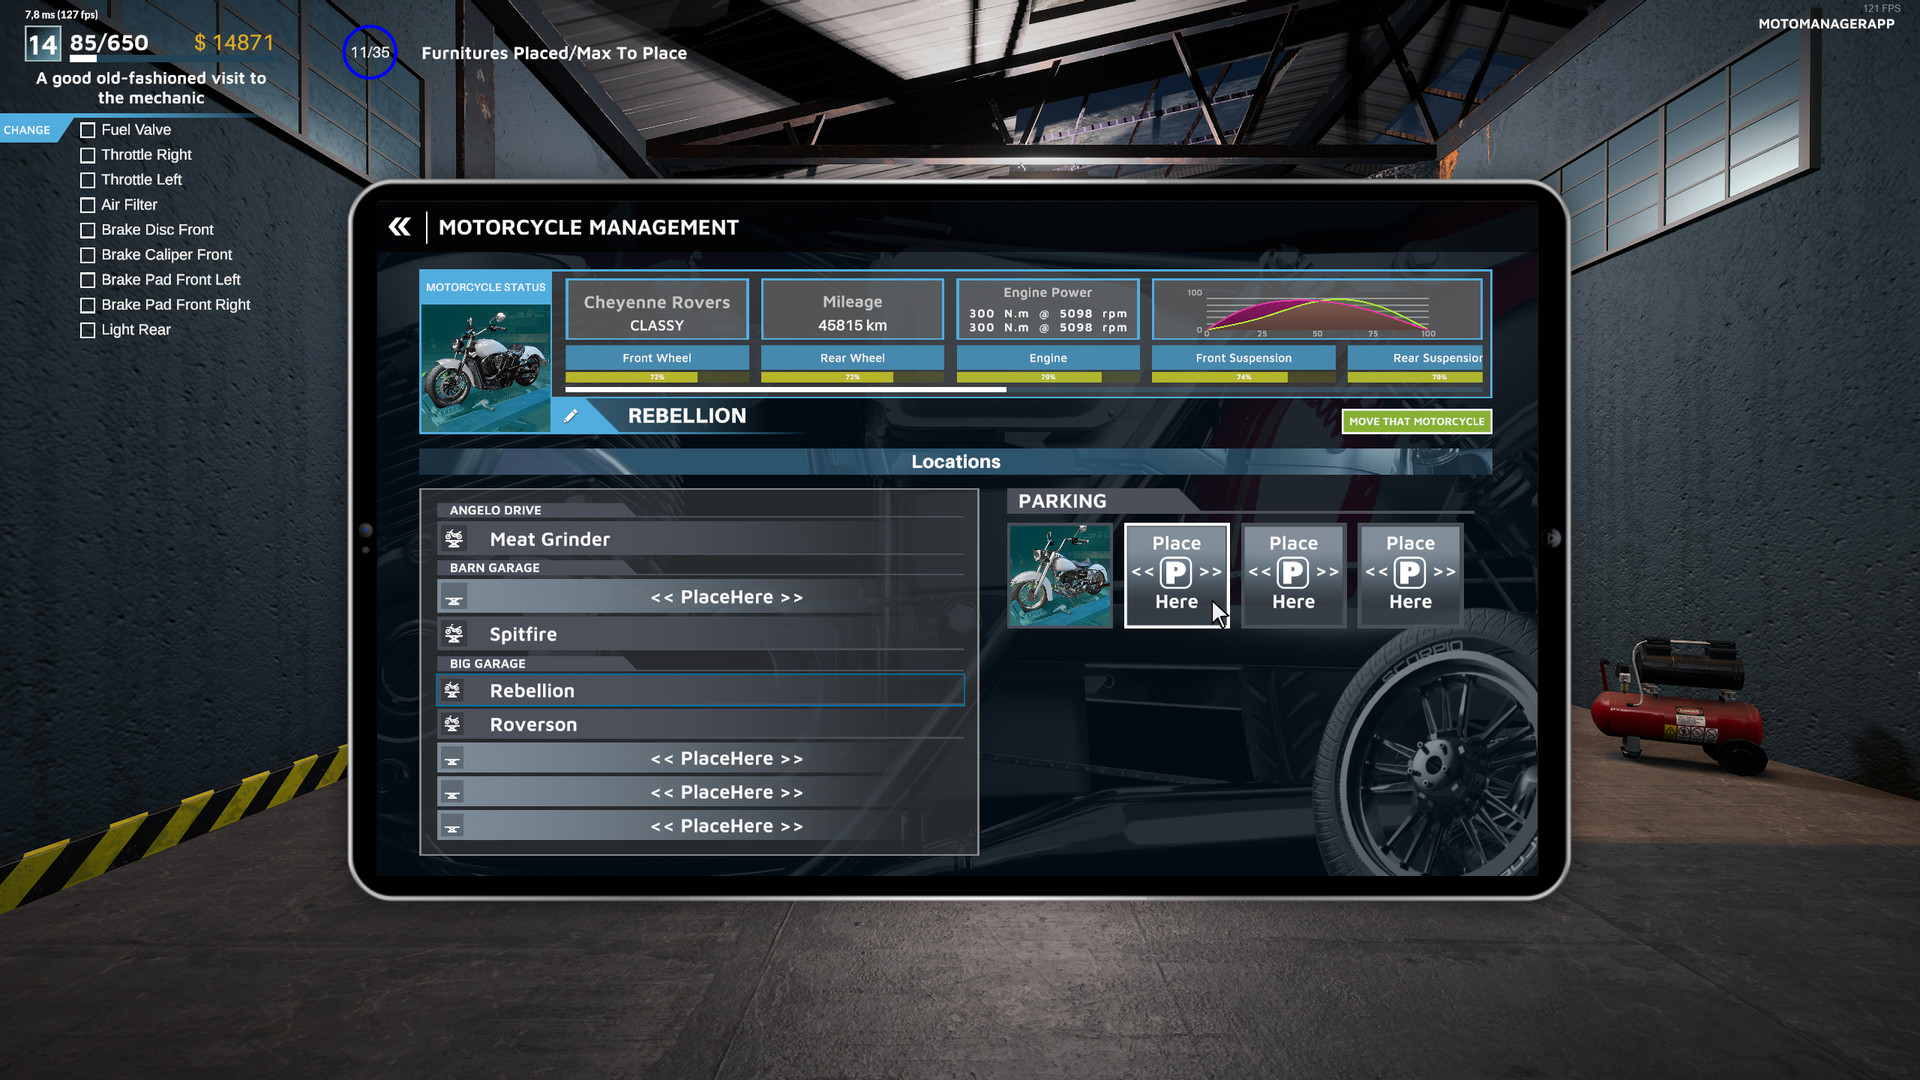
Task: Tick the Fuel Valve checkbox
Action: click(88, 130)
